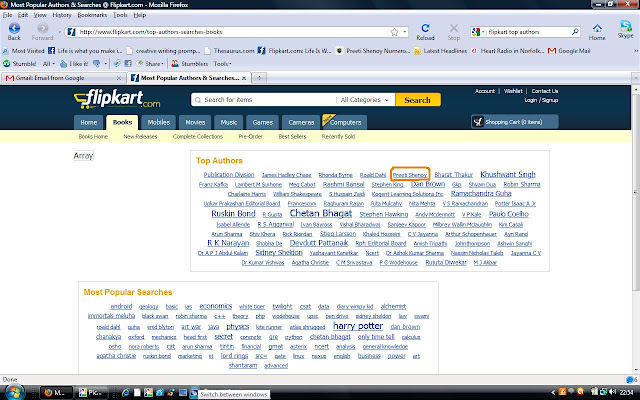Image resolution: width=640 pixels, height=400 pixels.
Task: Bookmark the page with the star icon
Action: (x=394, y=32)
